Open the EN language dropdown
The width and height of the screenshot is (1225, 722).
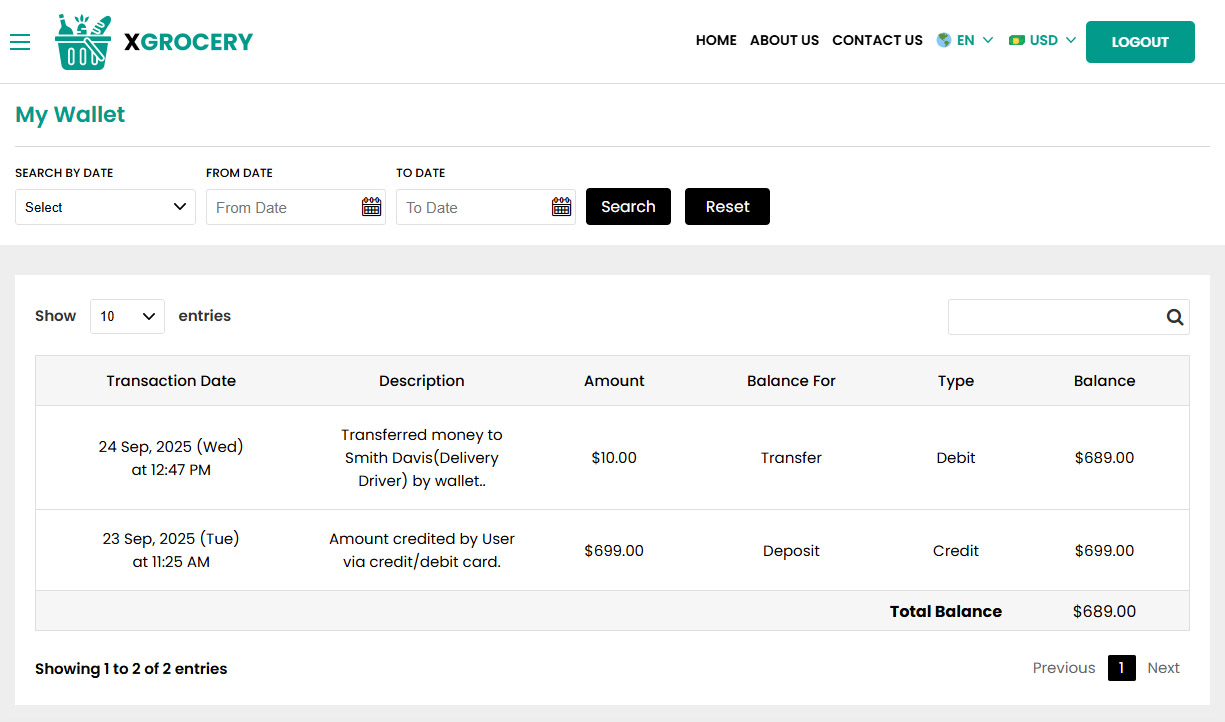(x=968, y=40)
